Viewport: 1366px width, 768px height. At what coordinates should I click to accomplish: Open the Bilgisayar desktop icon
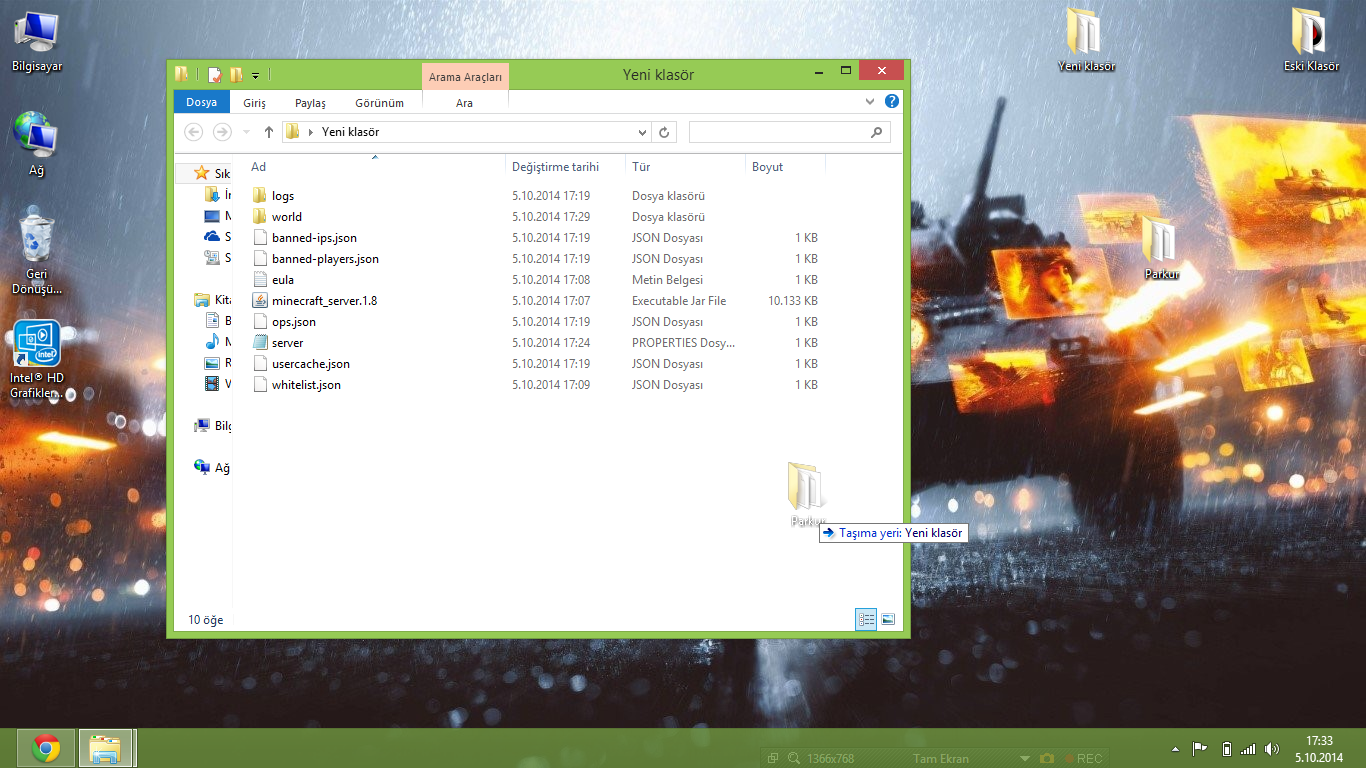coord(37,42)
